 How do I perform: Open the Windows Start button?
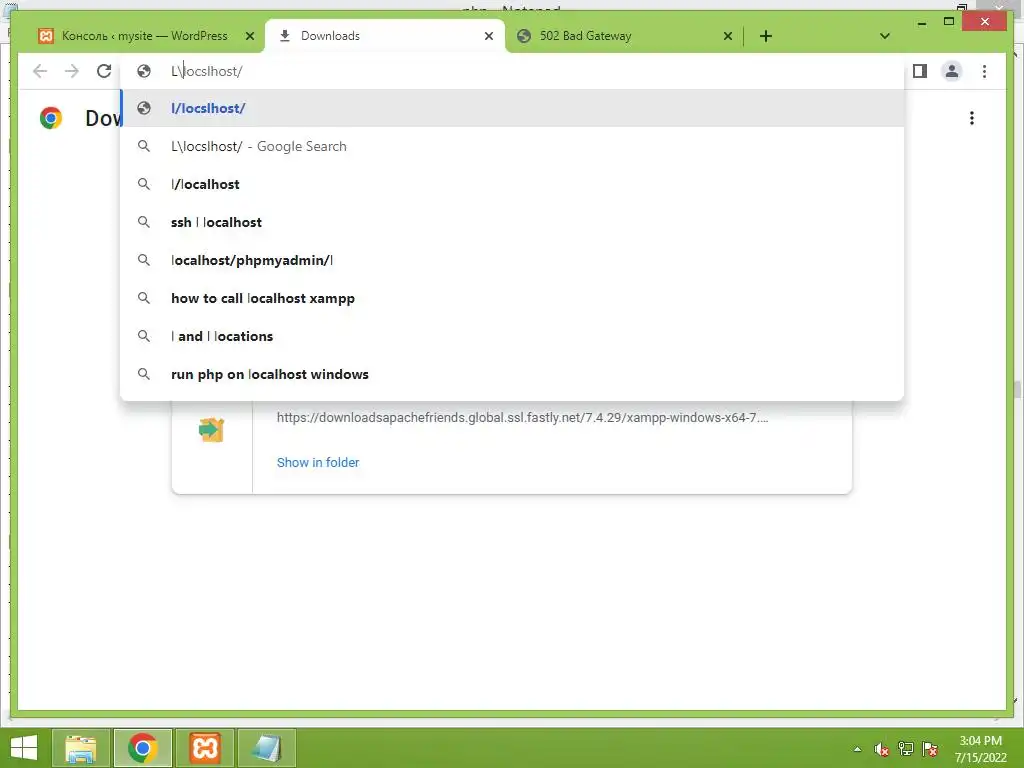pos(24,748)
